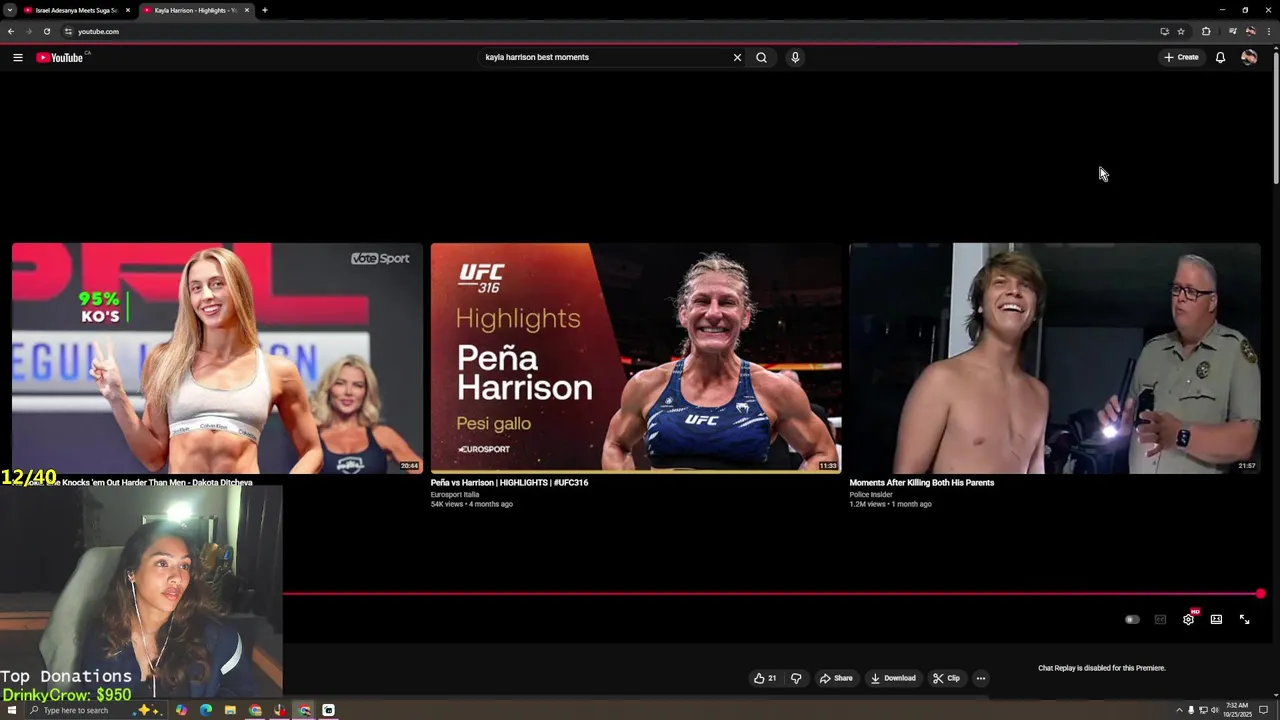Image resolution: width=1280 pixels, height=720 pixels.
Task: Open the Windows notification center icon
Action: [x=1263, y=710]
